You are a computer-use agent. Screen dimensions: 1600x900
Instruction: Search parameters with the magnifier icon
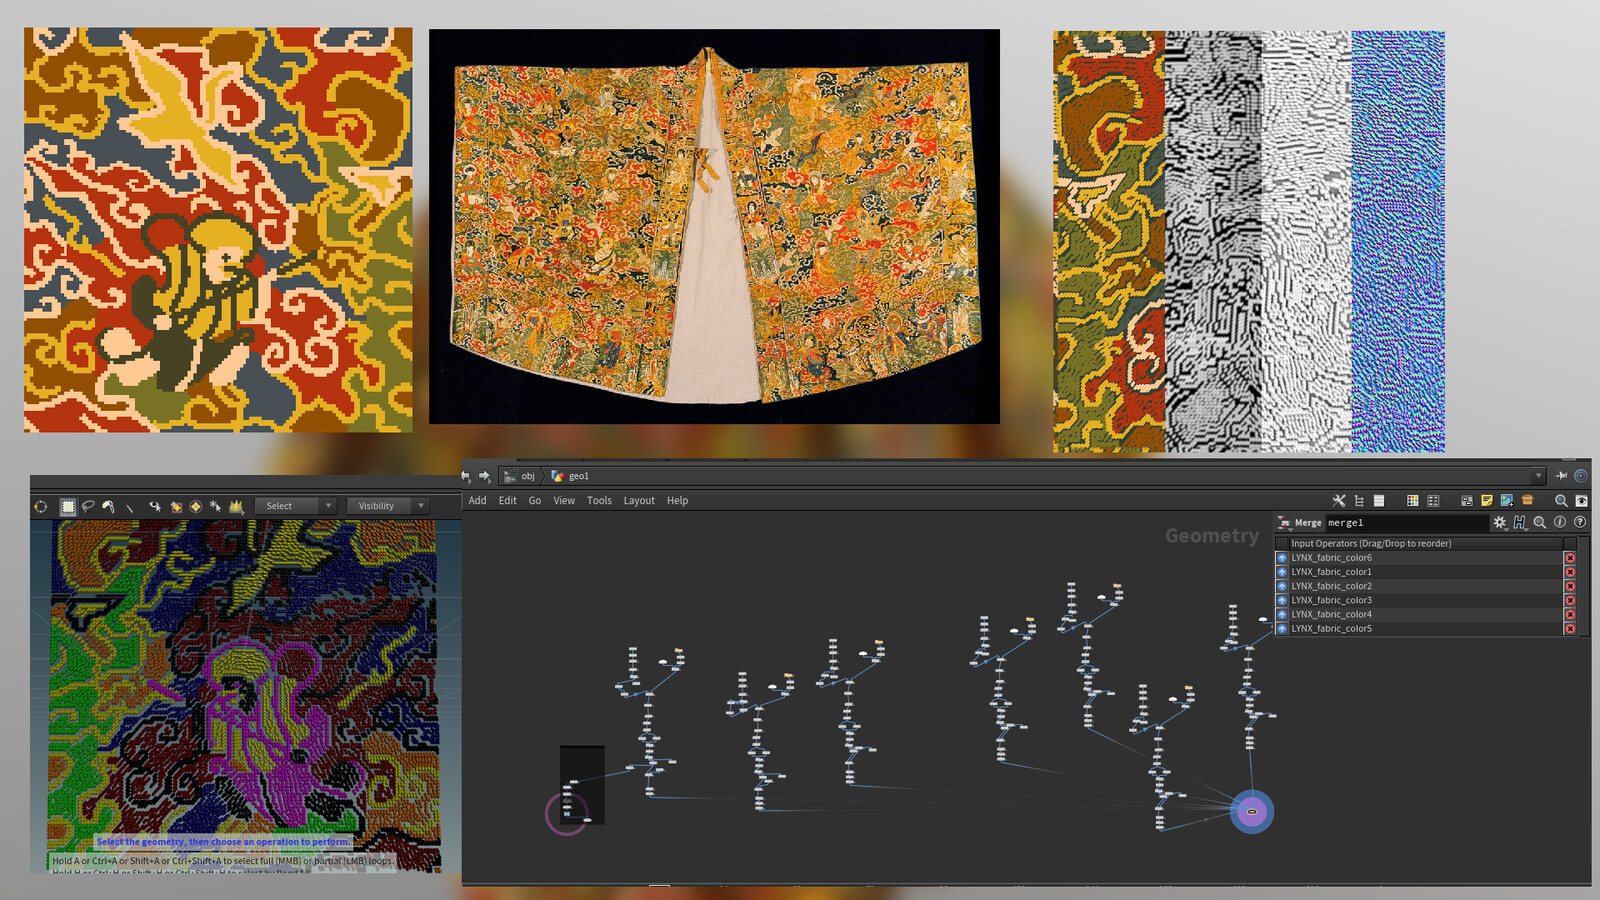(1540, 522)
